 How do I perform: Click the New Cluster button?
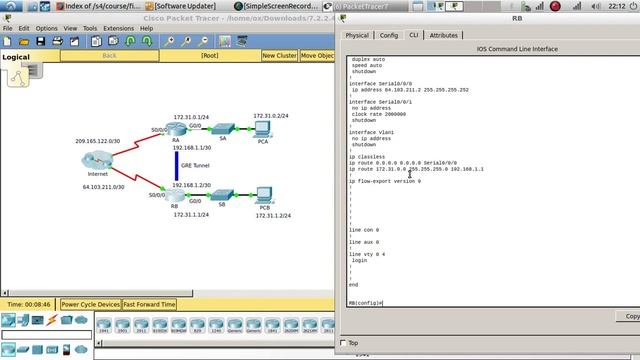[x=279, y=56]
